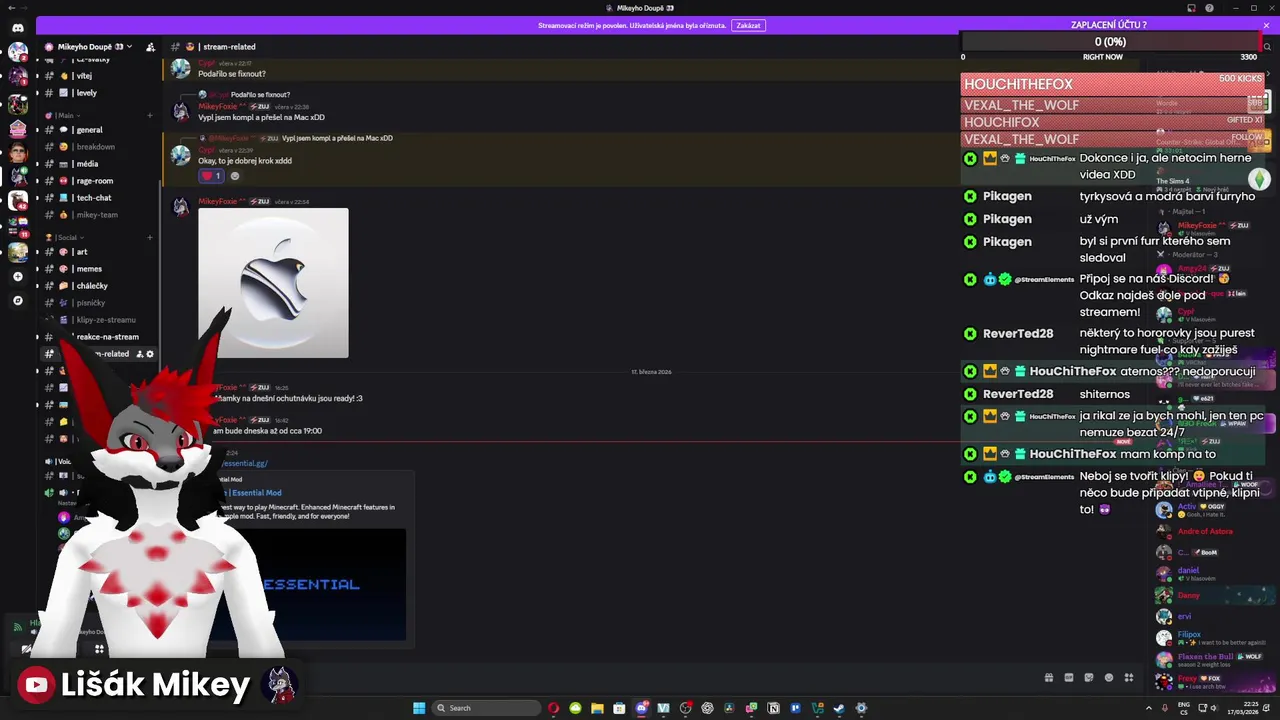
Task: Open the help question mark icon
Action: click(x=1210, y=8)
